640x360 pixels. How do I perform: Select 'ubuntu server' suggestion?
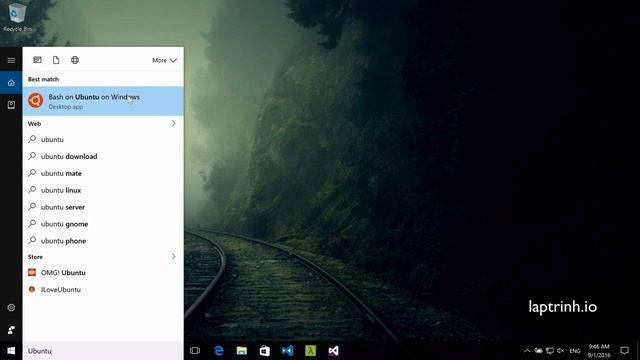click(x=103, y=207)
